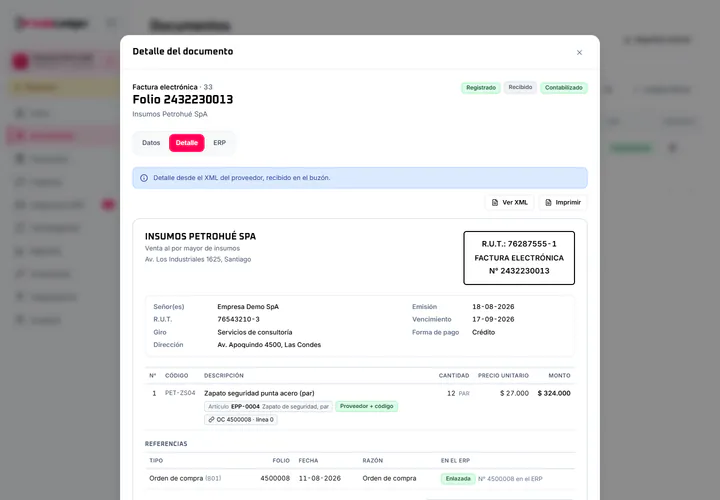The width and height of the screenshot is (720, 500).
Task: Click the Imprimir button
Action: [x=563, y=202]
